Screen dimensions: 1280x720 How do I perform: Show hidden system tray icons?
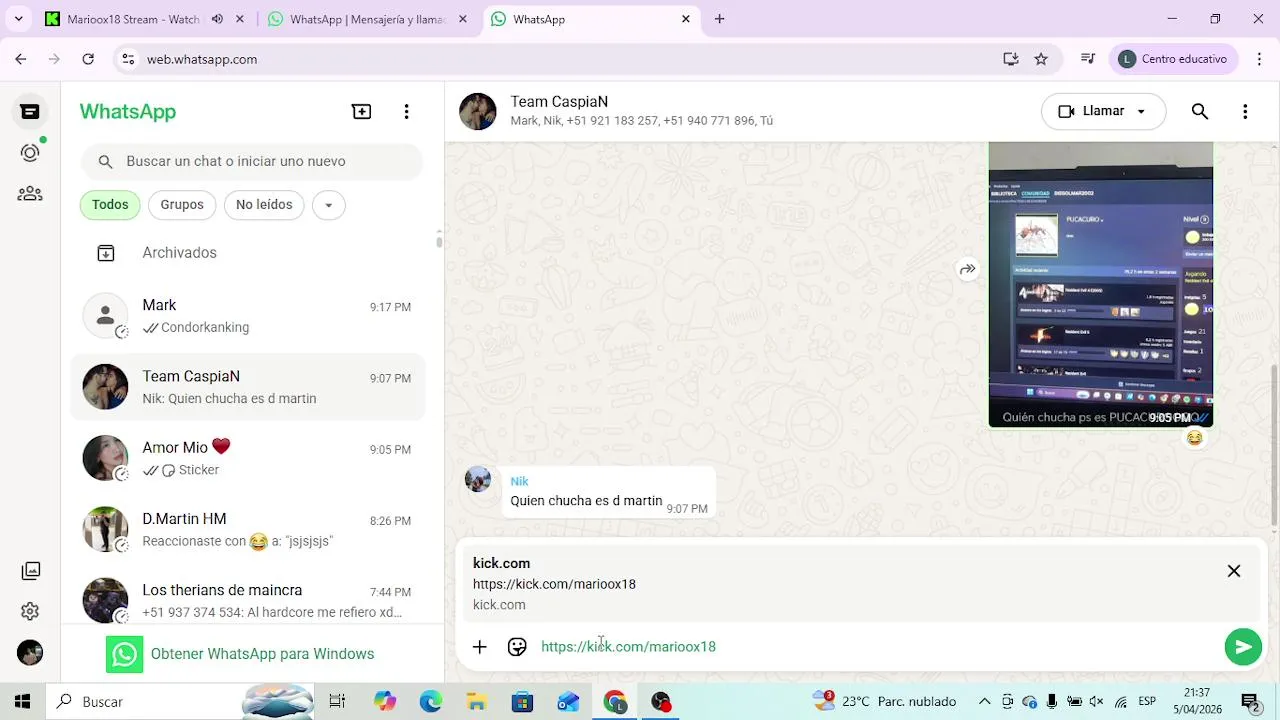[984, 702]
